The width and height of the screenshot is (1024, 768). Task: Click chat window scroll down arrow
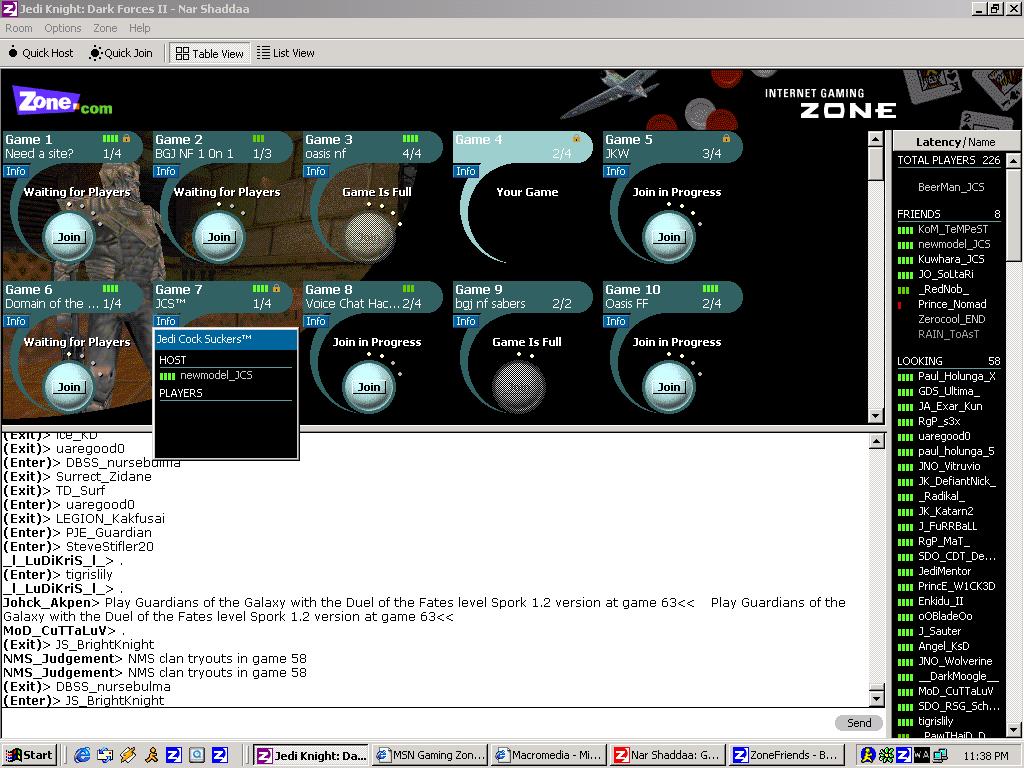(877, 698)
